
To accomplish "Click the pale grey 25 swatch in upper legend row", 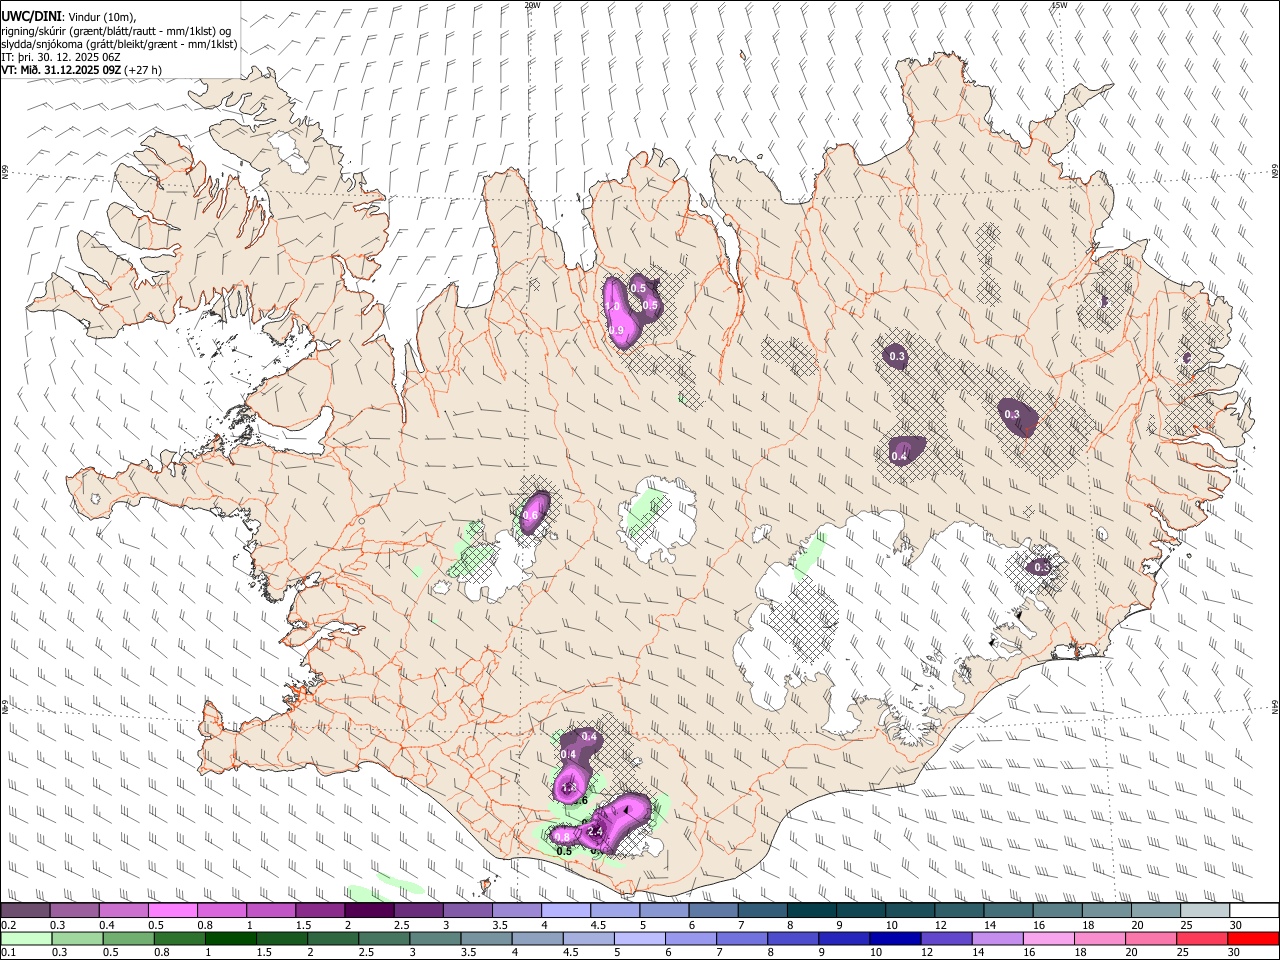I will [1205, 911].
